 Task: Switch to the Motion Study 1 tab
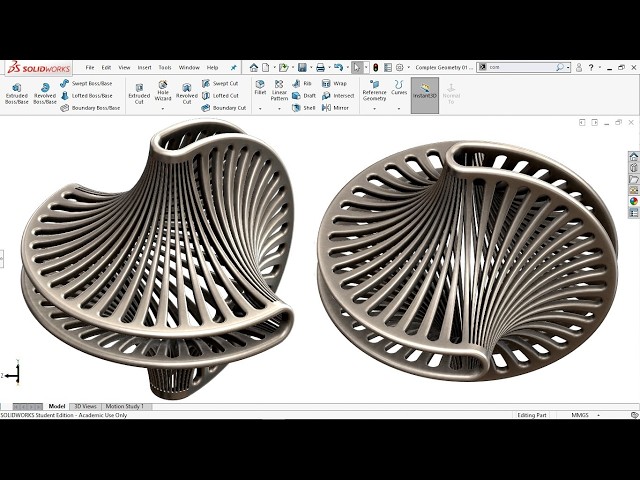point(126,406)
